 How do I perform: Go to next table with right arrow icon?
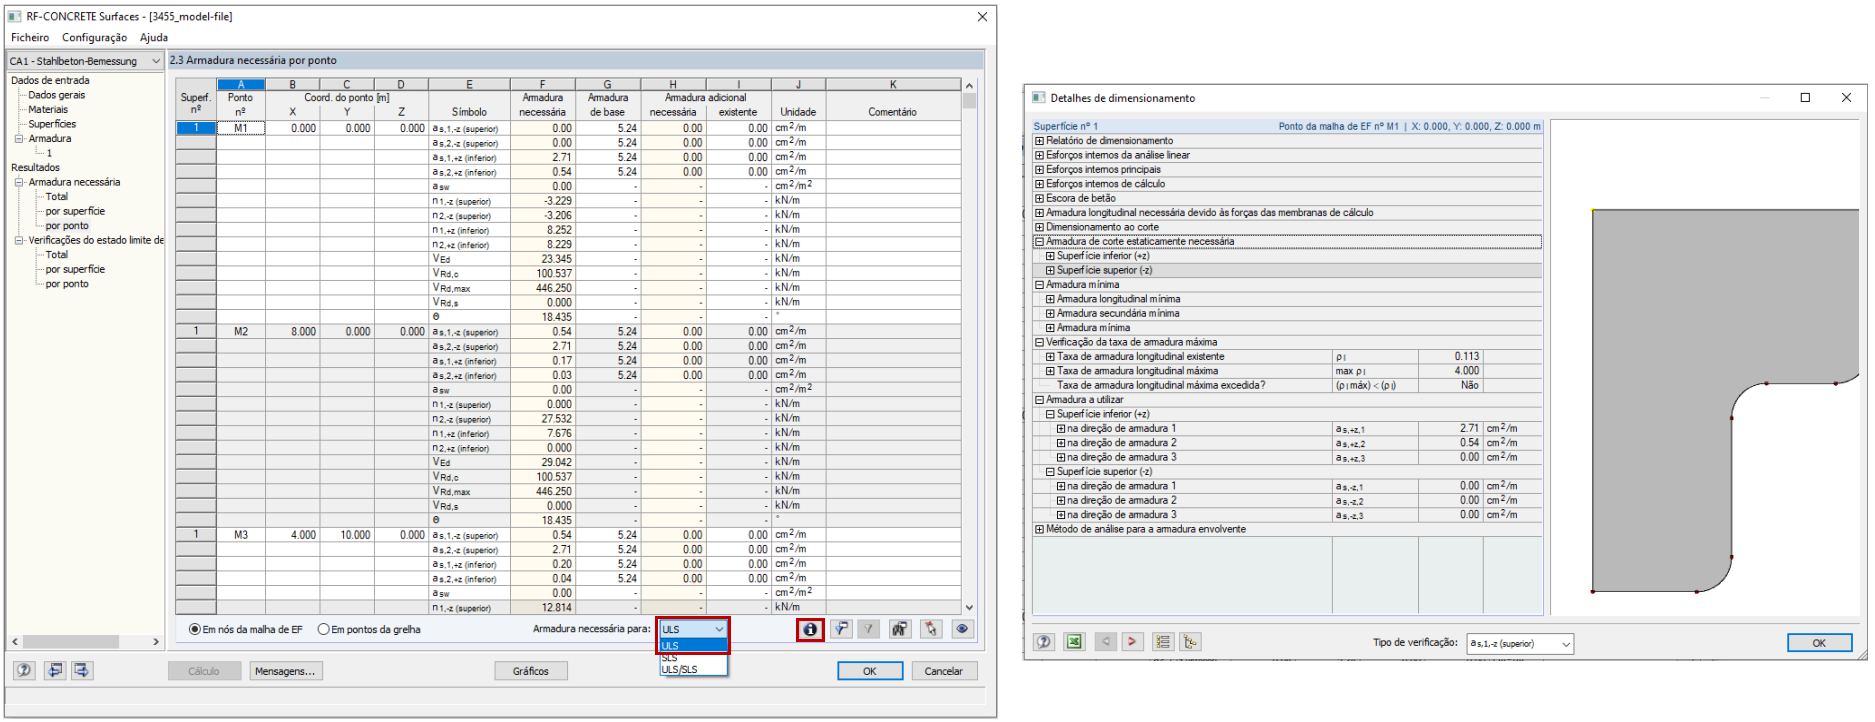81,671
